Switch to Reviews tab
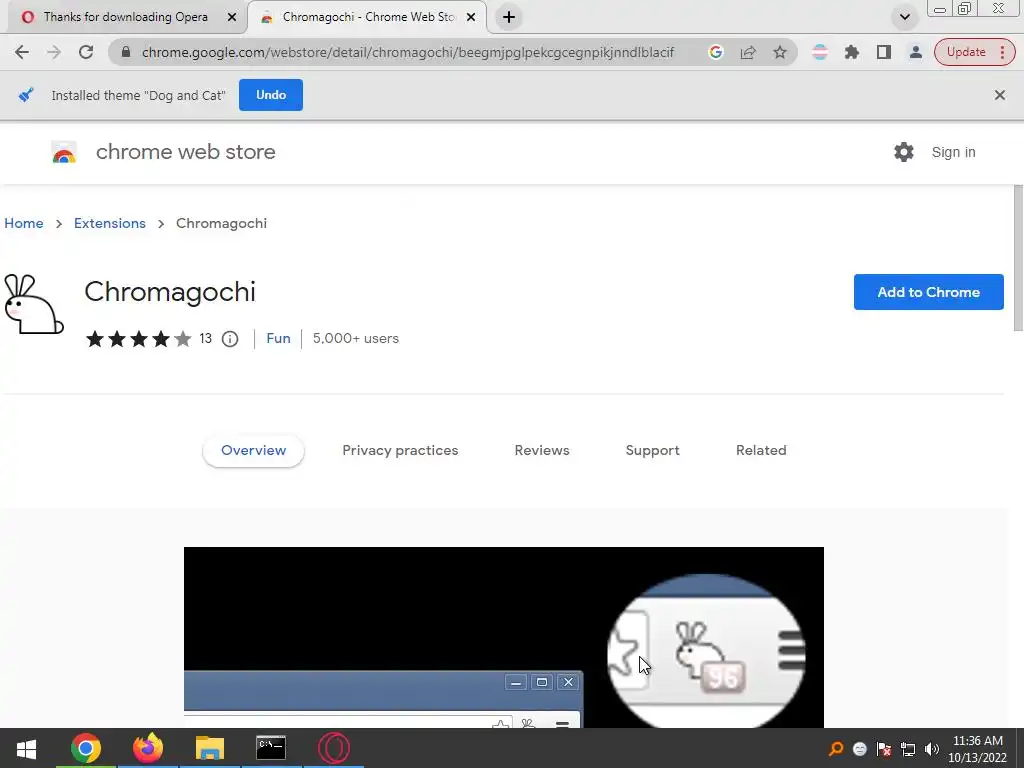This screenshot has height=768, width=1024. tap(542, 451)
